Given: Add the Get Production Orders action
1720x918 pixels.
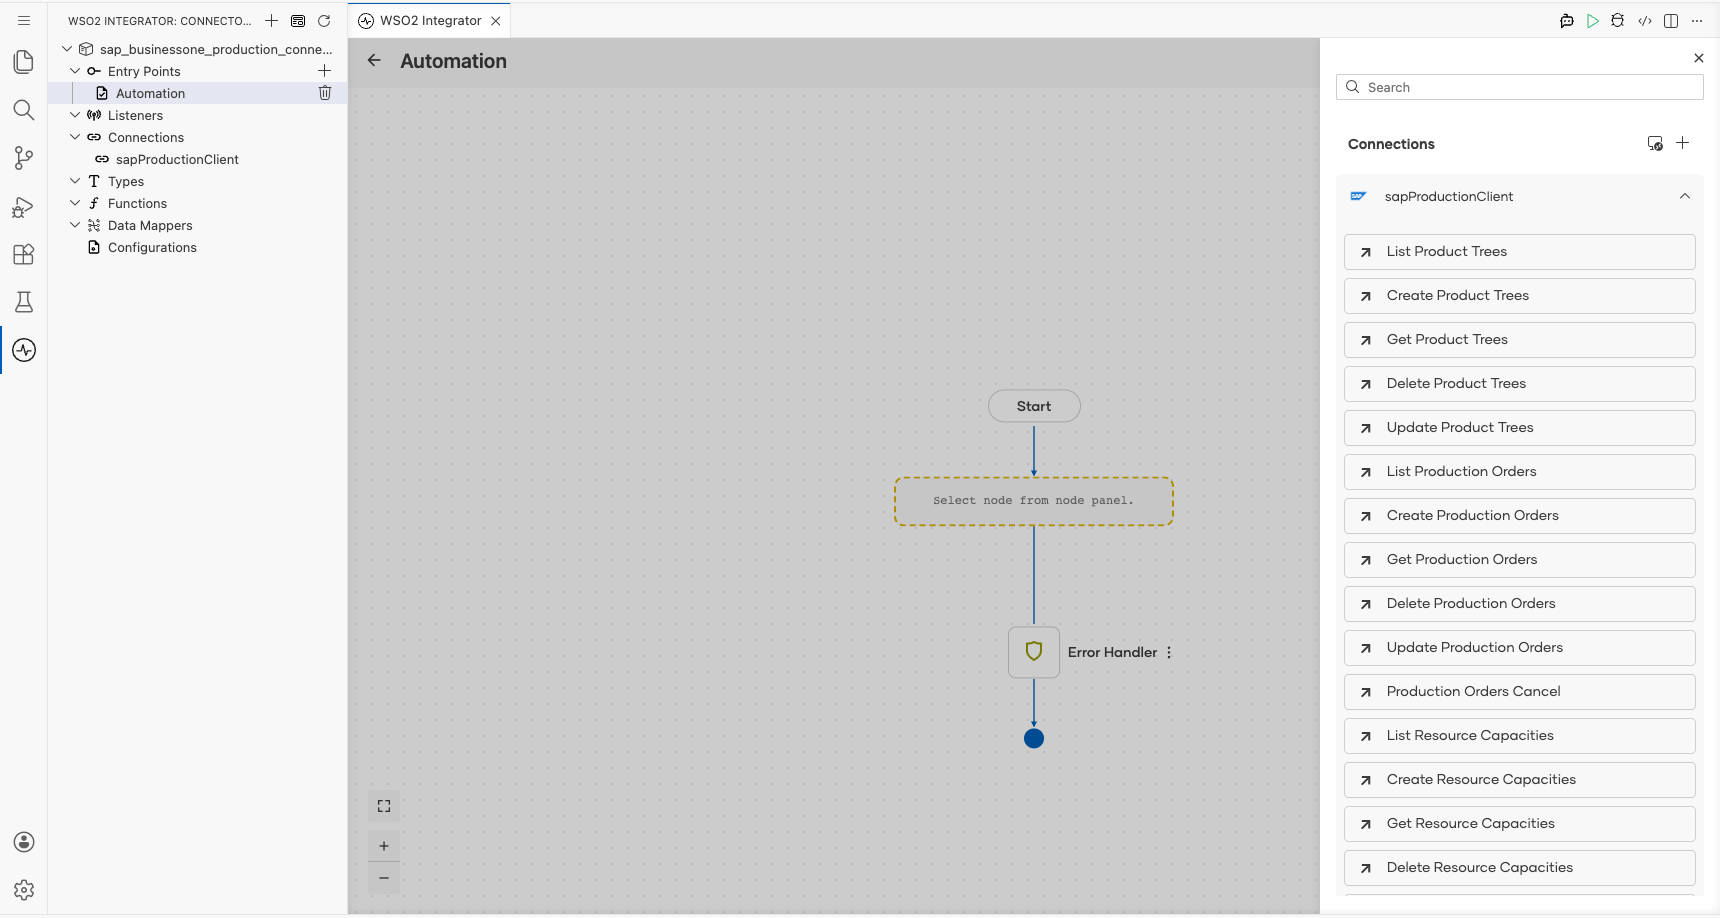Looking at the screenshot, I should click(x=1520, y=560).
